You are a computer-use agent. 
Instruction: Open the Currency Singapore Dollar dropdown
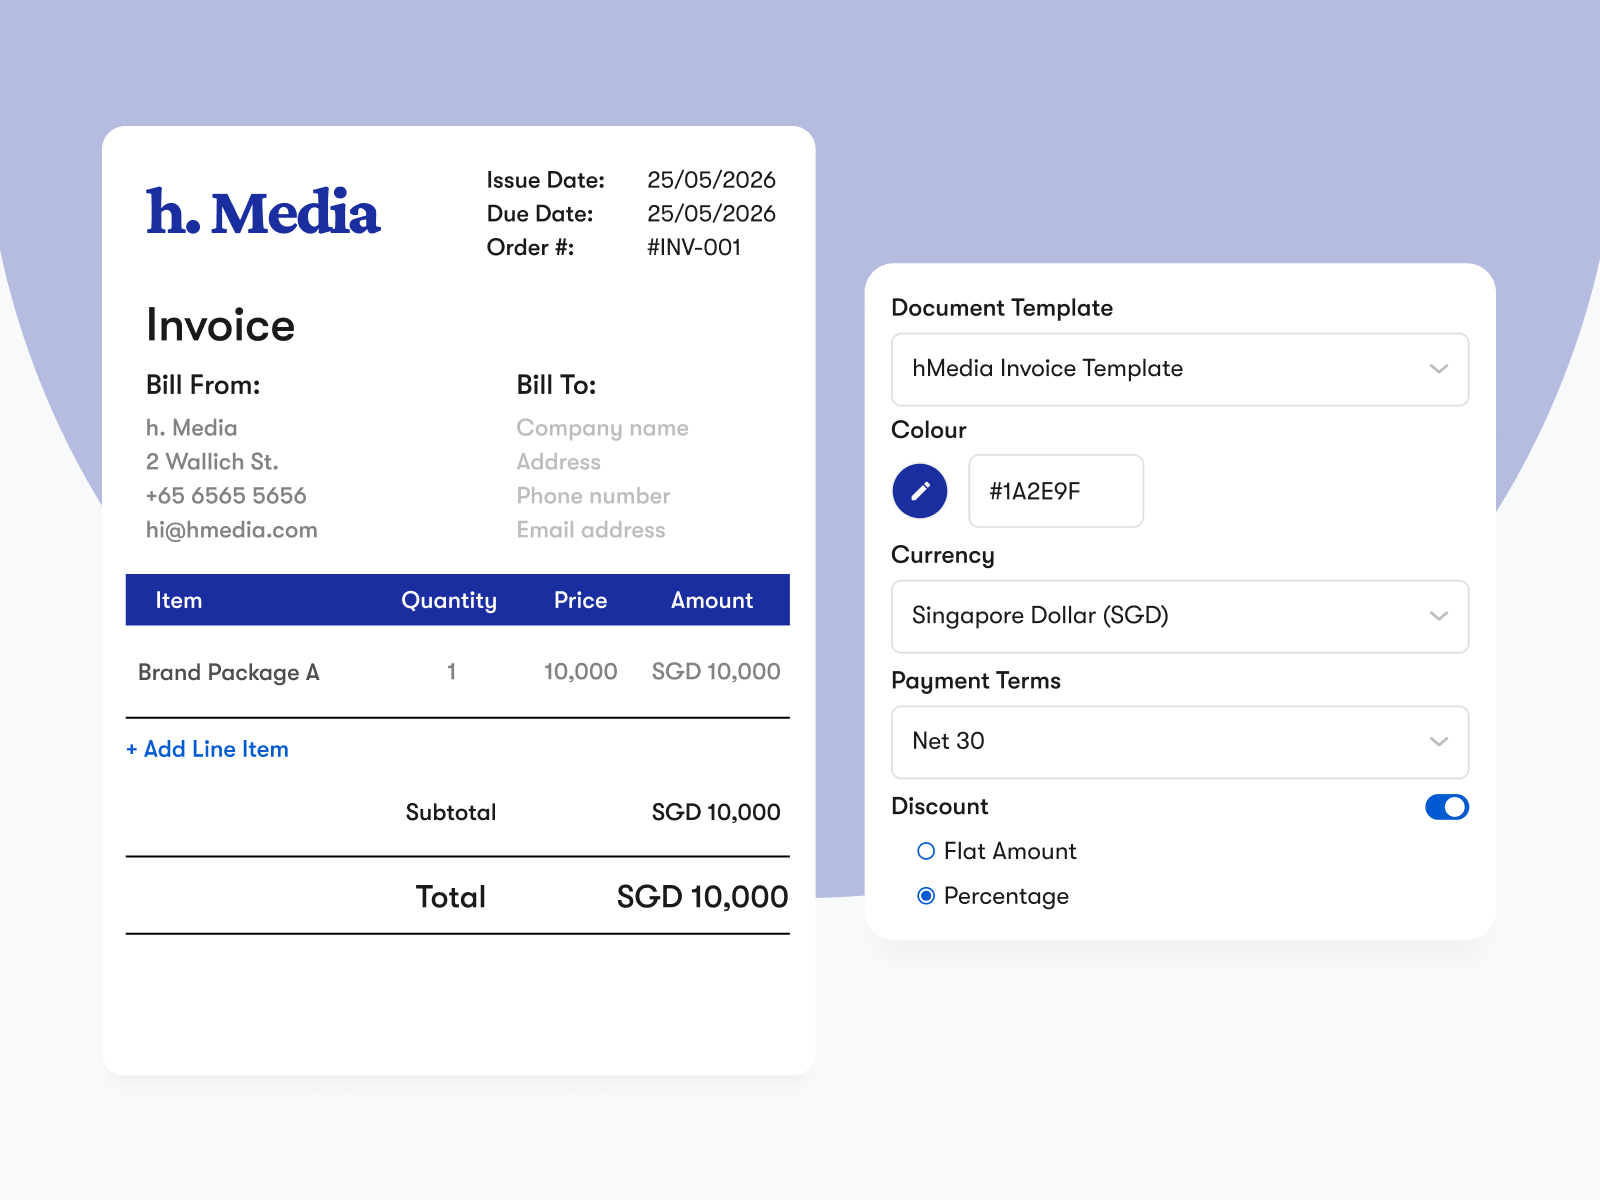1180,616
